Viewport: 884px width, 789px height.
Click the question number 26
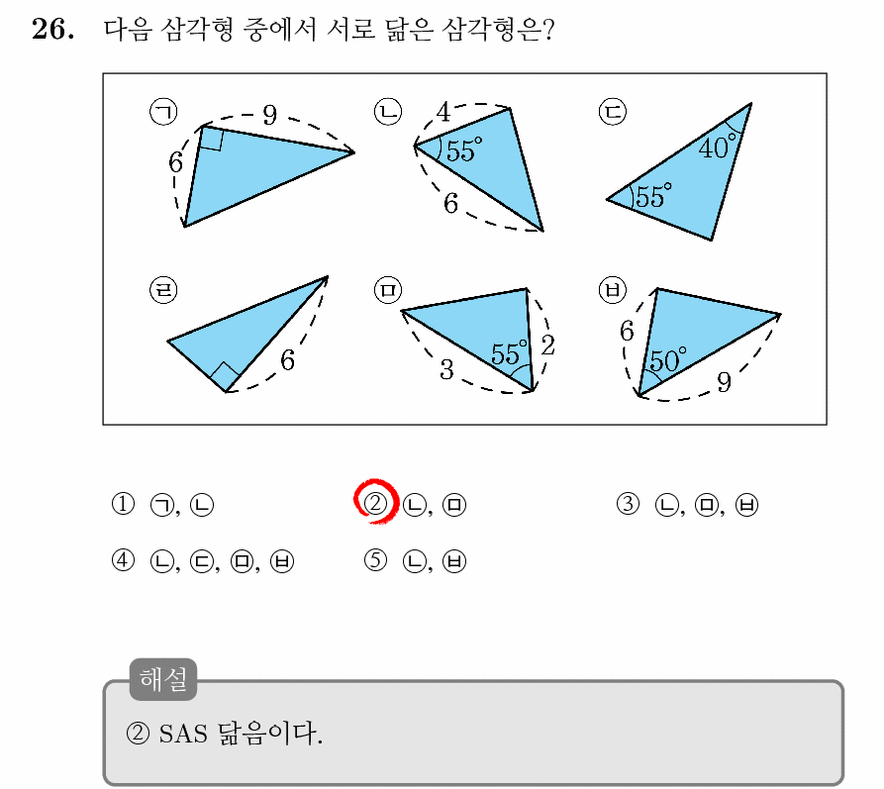52,29
